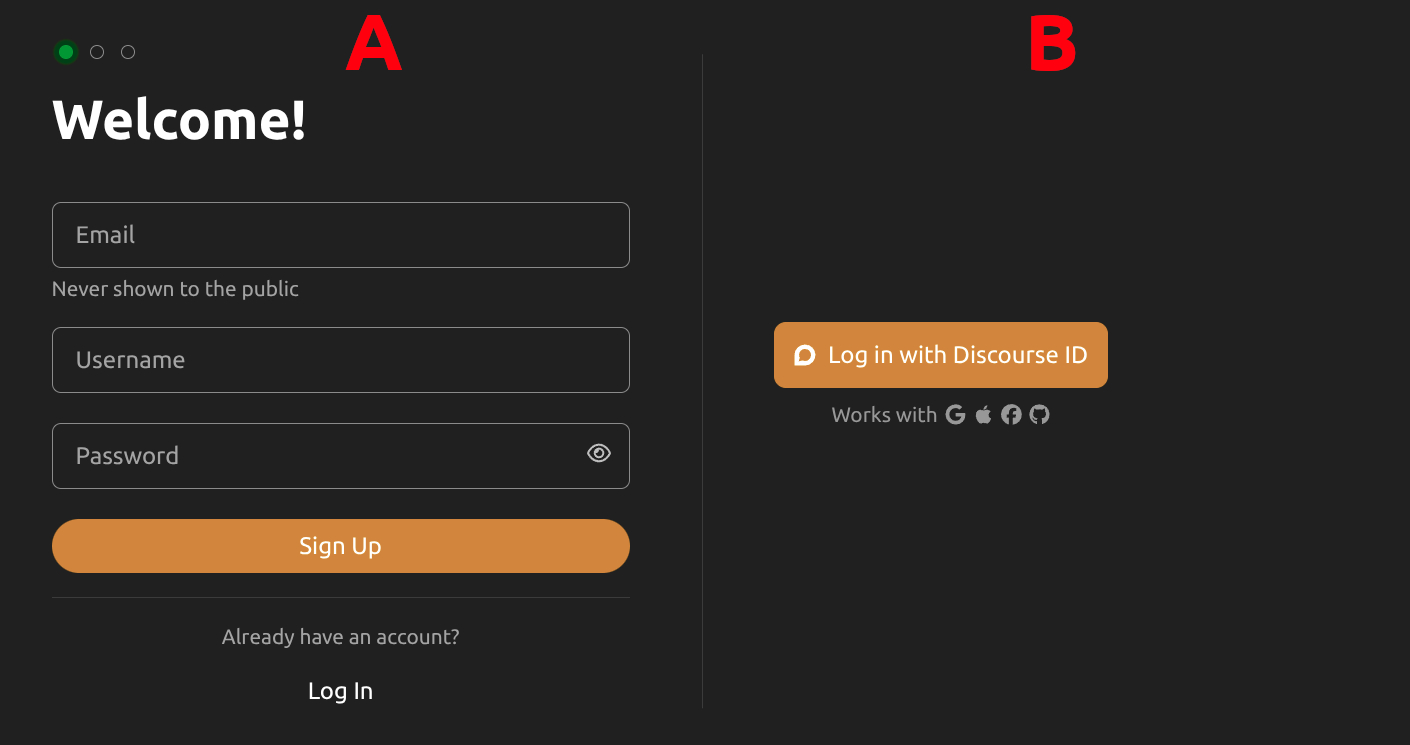The width and height of the screenshot is (1410, 745).
Task: Click the GitHub logo icon
Action: pyautogui.click(x=1040, y=415)
